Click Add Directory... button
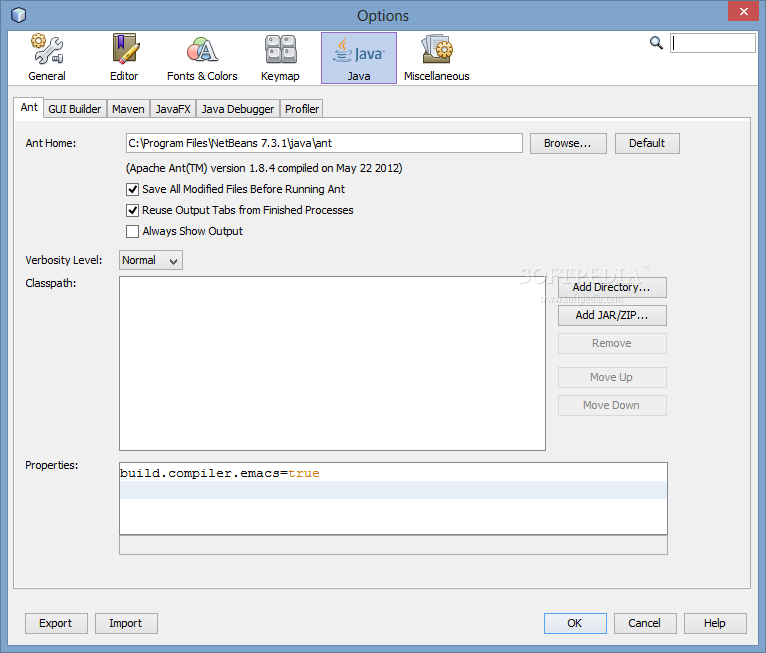This screenshot has width=766, height=653. tap(612, 288)
